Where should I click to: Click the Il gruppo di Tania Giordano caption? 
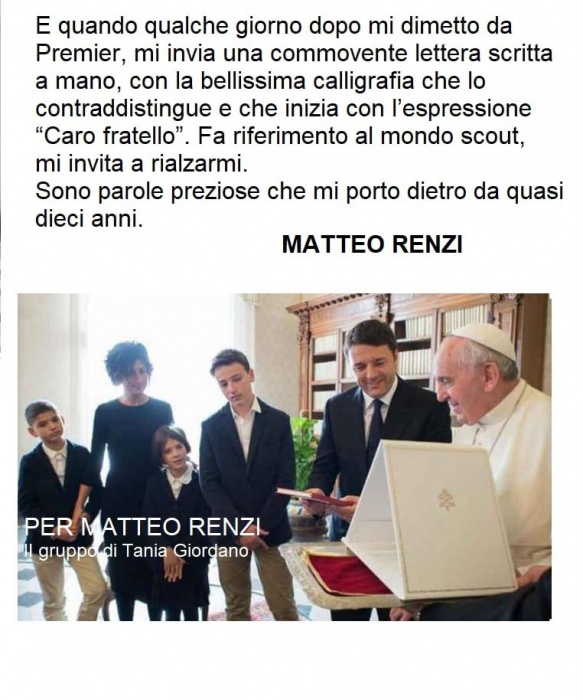coord(136,551)
